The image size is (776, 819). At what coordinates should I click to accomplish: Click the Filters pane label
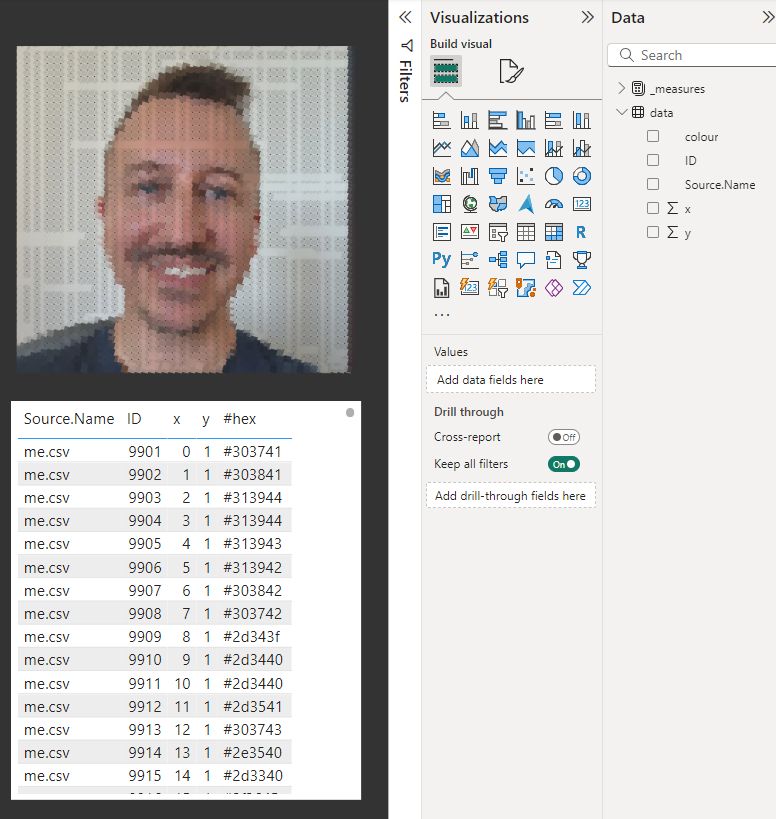click(x=405, y=81)
